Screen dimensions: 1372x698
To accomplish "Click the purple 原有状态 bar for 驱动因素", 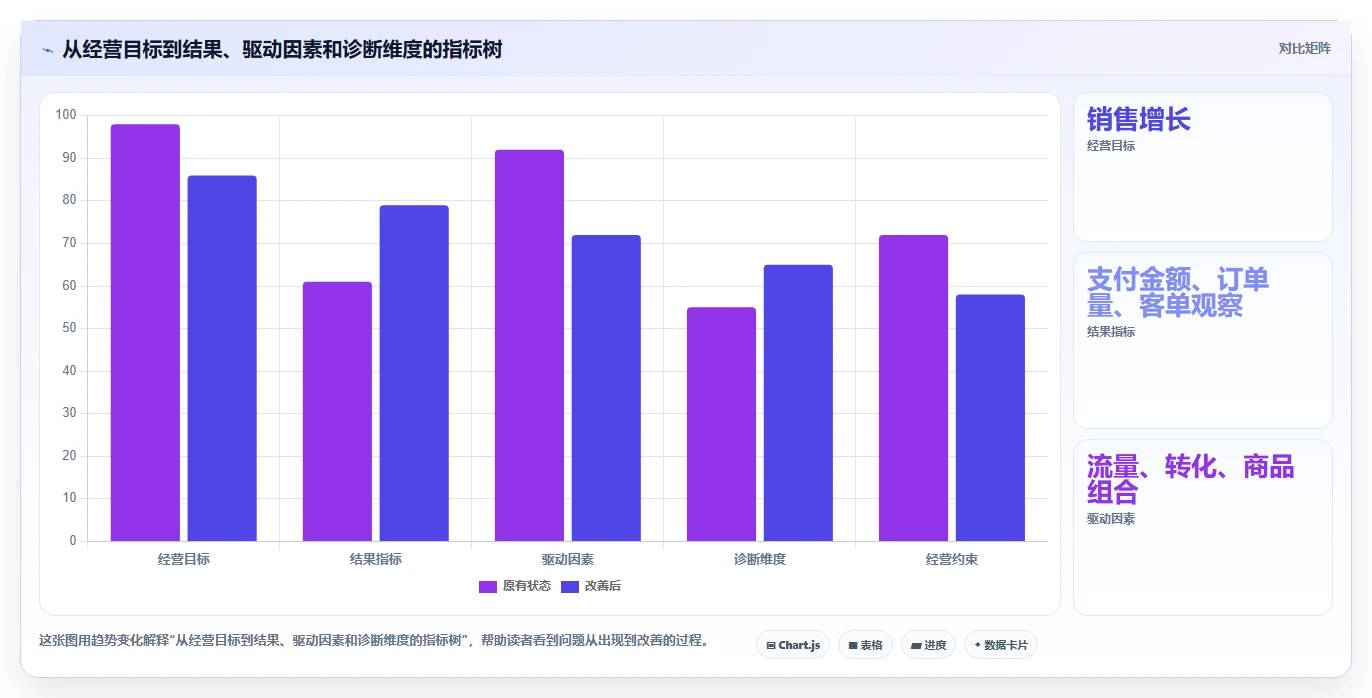I will (x=529, y=345).
